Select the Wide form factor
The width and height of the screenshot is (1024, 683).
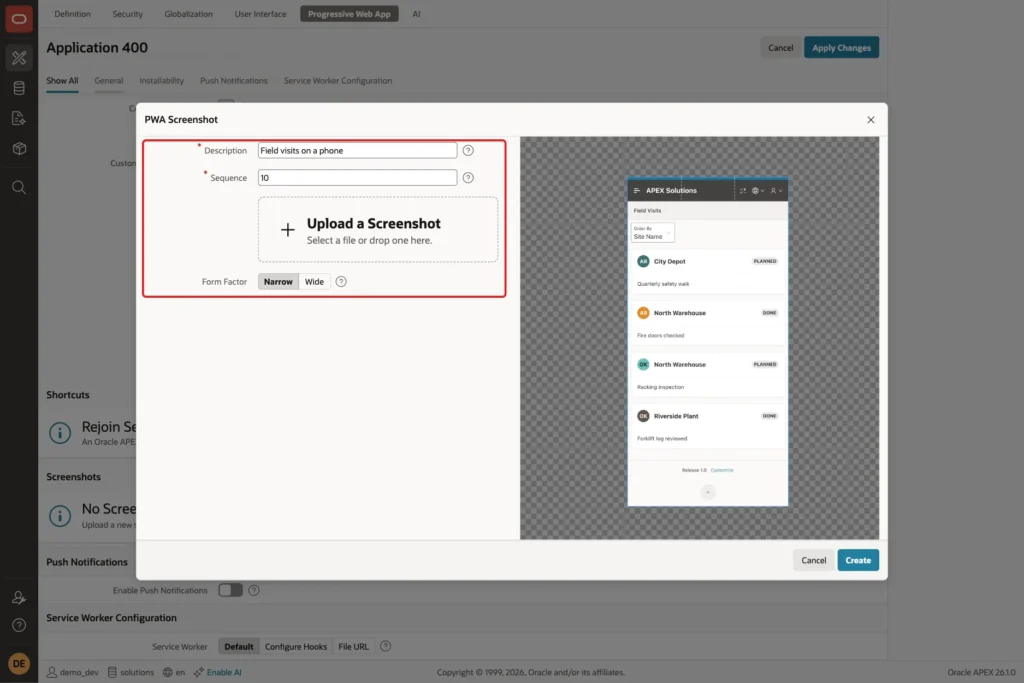pyautogui.click(x=314, y=281)
